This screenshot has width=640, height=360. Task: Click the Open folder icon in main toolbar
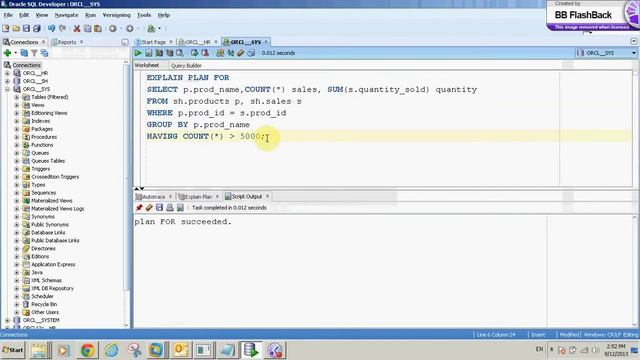16,29
